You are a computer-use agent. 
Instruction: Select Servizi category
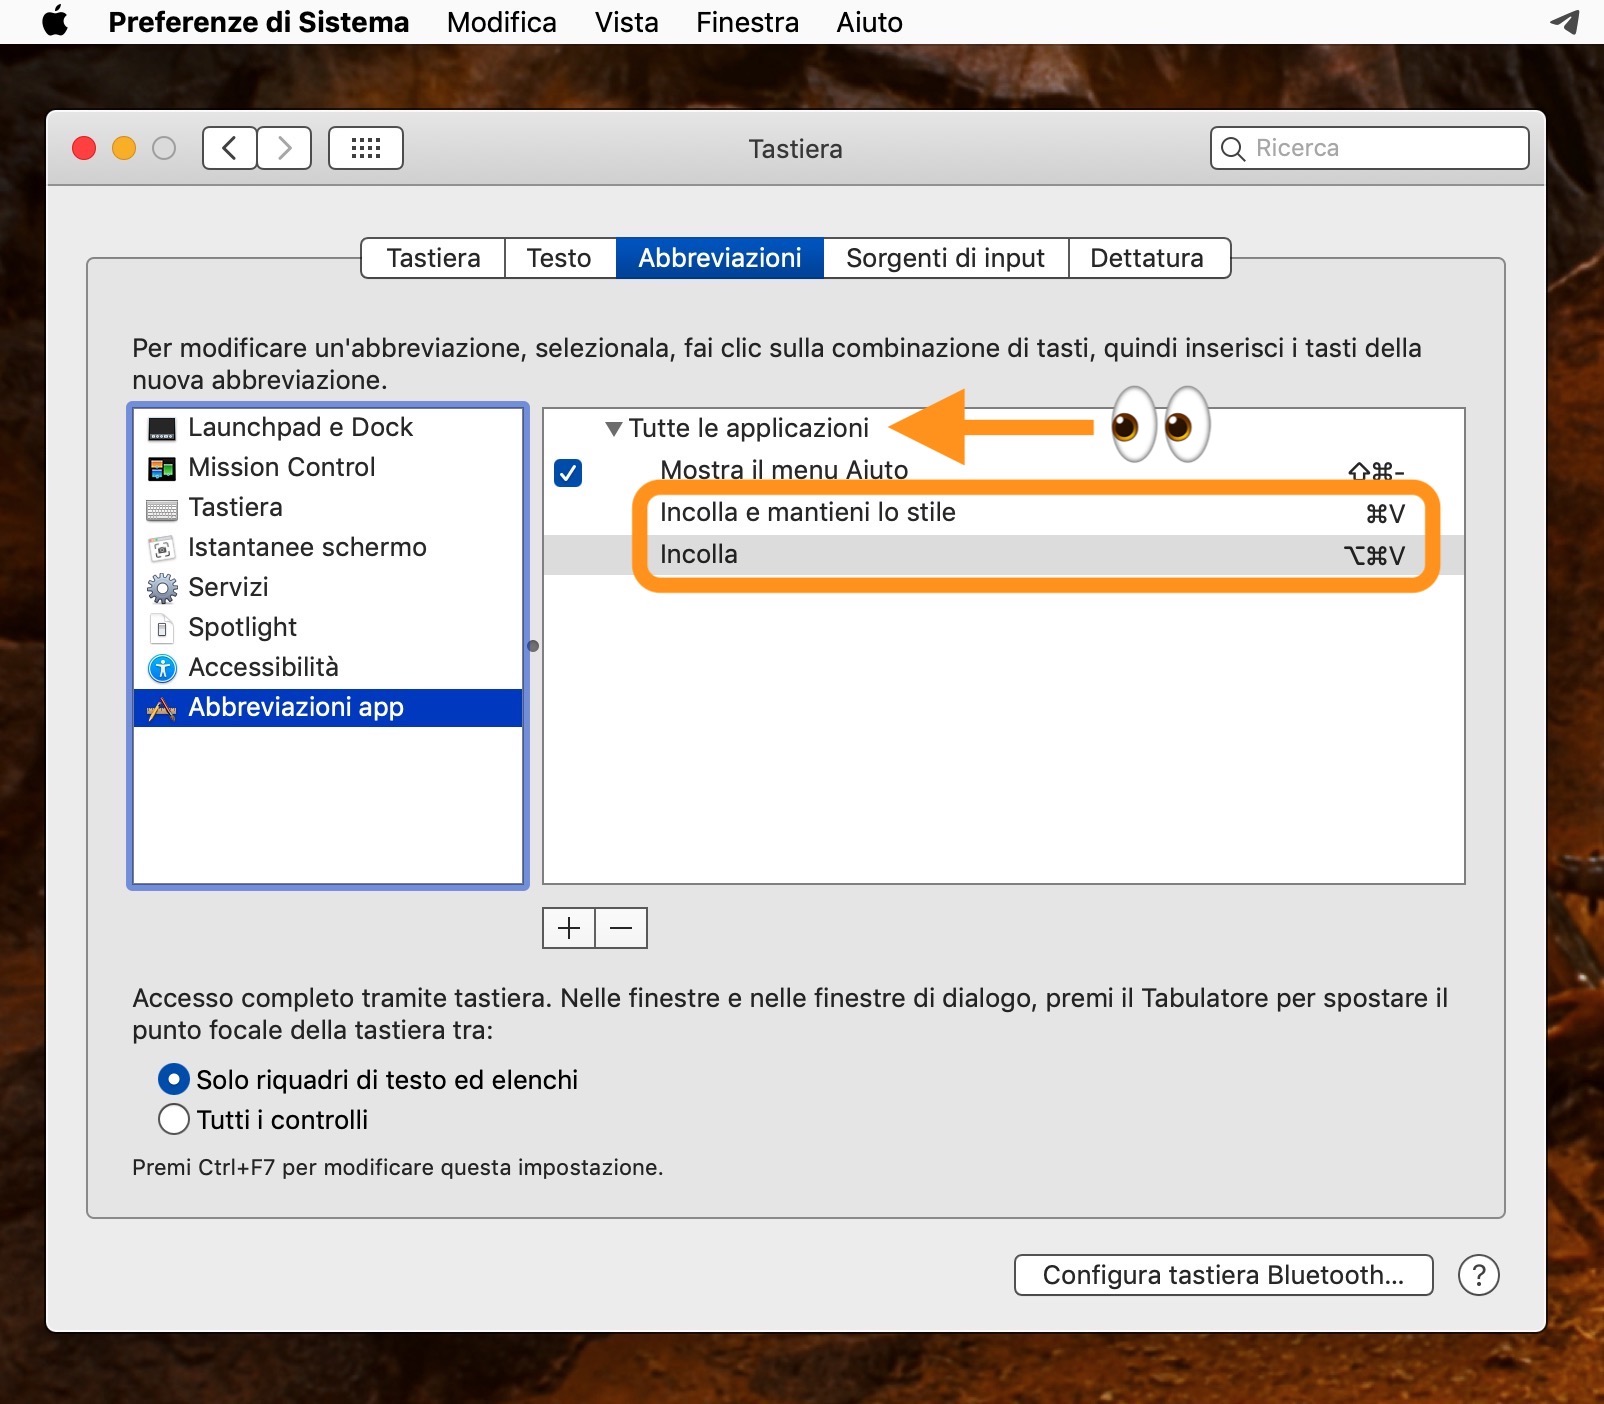tap(328, 588)
